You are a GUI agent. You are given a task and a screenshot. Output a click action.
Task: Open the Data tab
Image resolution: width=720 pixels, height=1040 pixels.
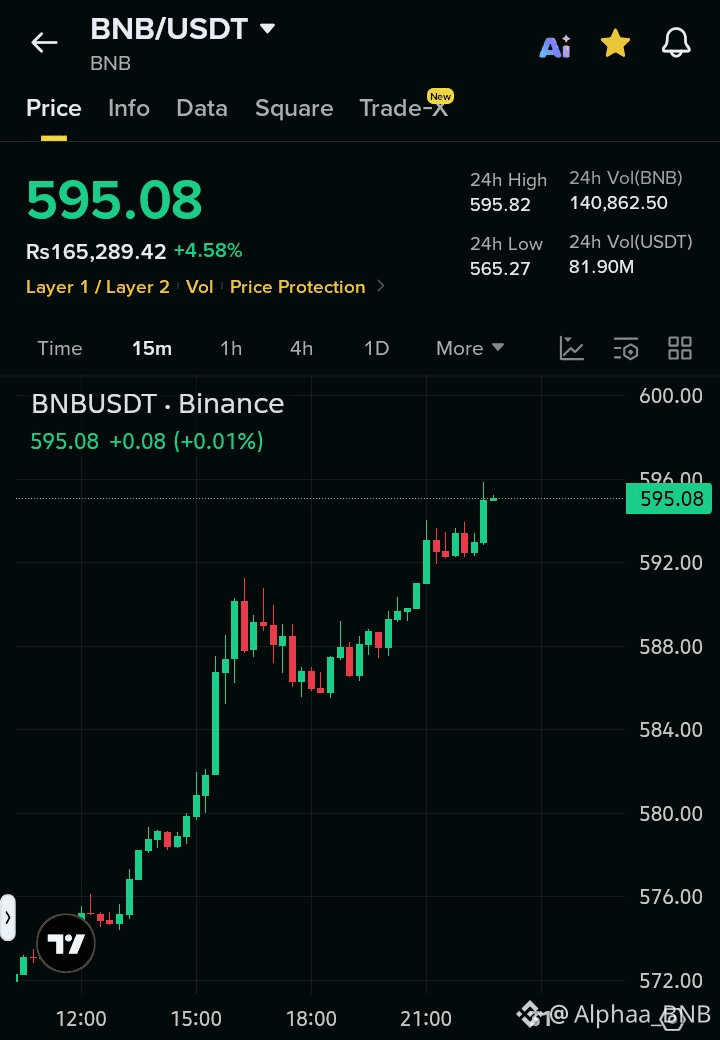(x=202, y=108)
